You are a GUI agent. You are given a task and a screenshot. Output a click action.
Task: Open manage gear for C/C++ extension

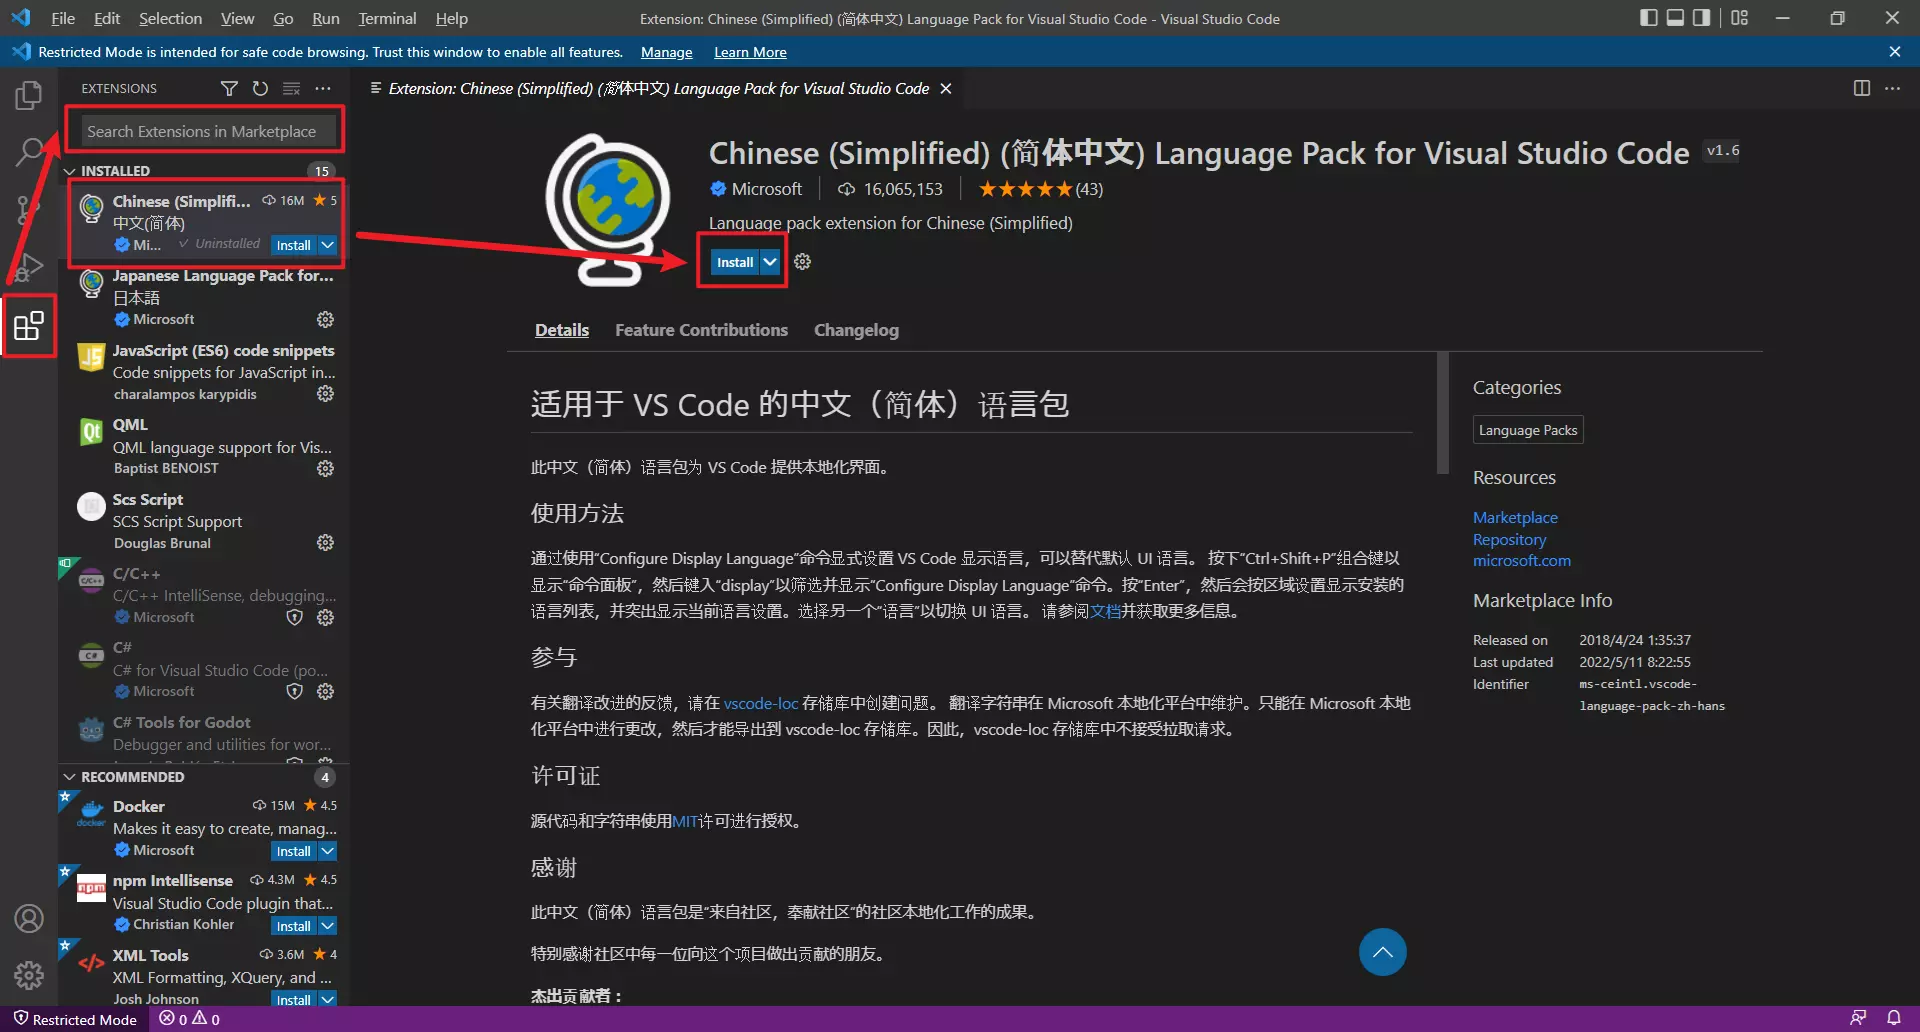point(325,617)
